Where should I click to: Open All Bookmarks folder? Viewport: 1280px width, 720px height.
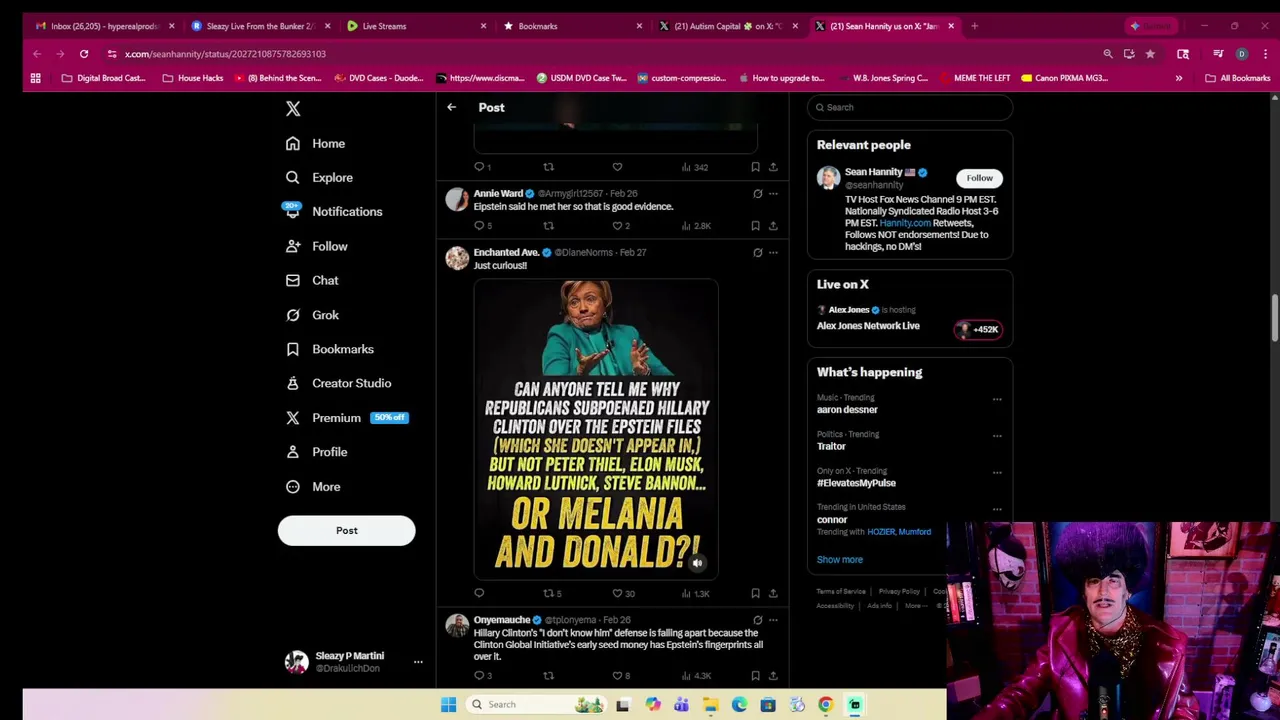coord(1238,78)
